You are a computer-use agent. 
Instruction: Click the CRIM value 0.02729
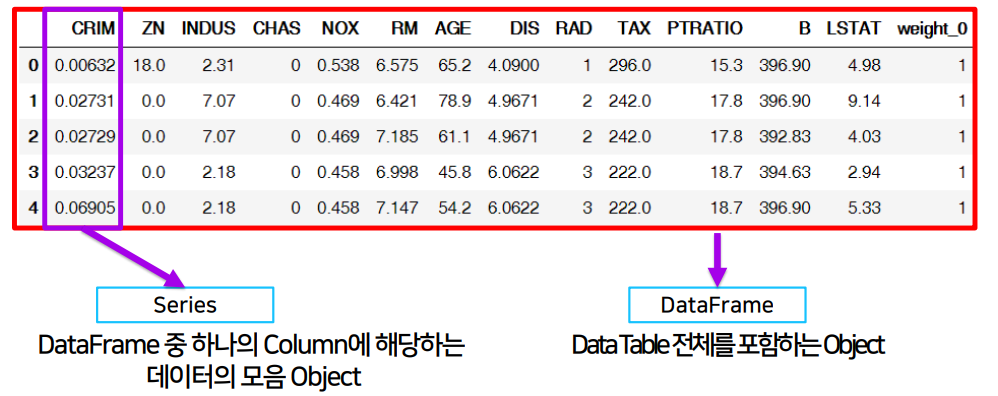(85, 136)
